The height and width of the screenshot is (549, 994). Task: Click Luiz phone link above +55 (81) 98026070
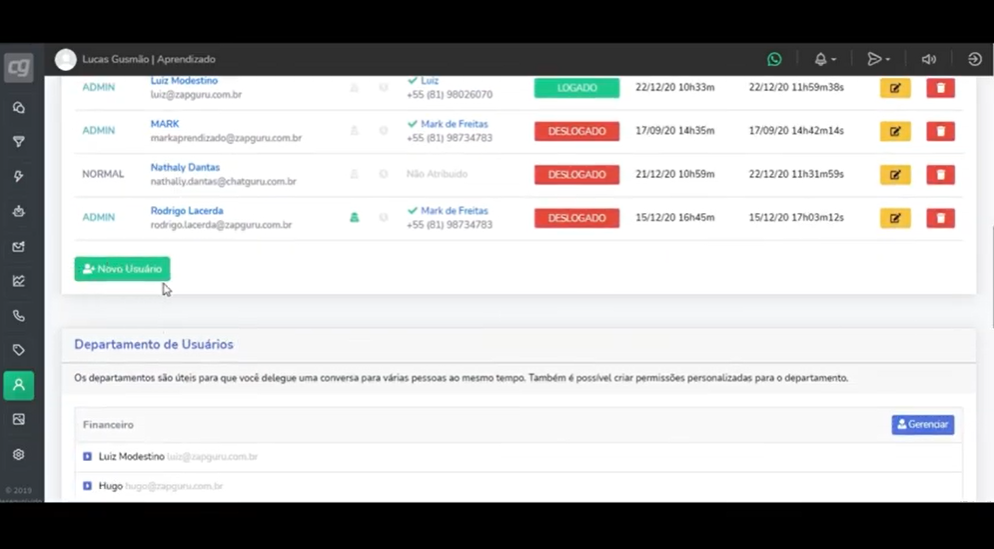pyautogui.click(x=429, y=81)
